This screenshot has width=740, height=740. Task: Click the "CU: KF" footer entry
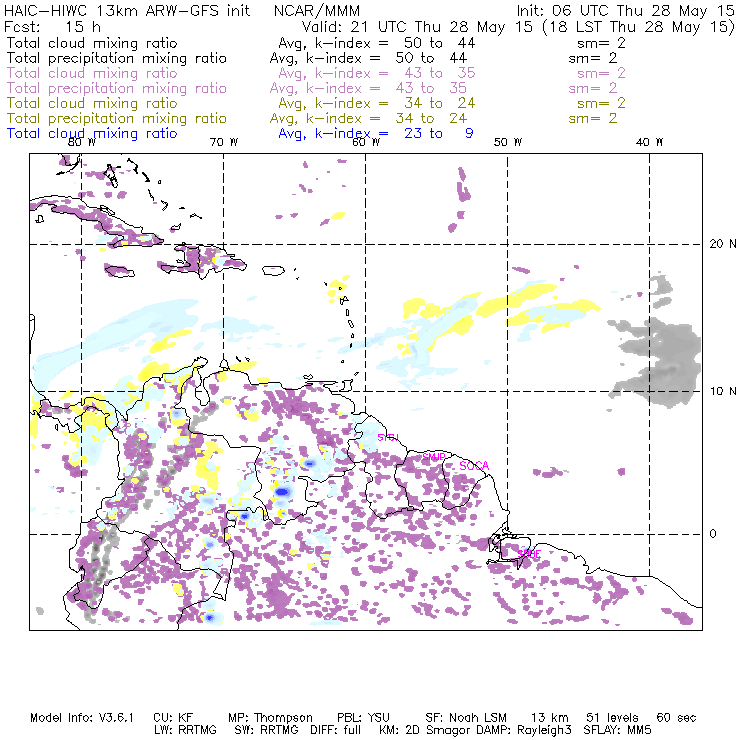tap(173, 718)
